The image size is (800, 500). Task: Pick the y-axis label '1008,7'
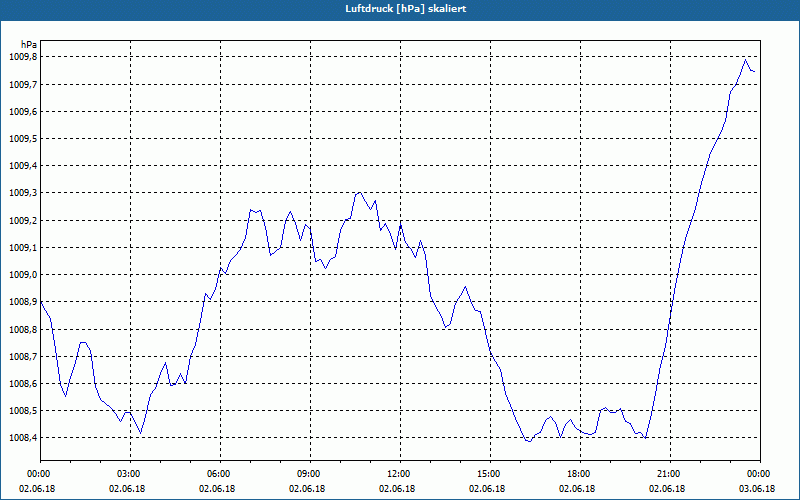tap(23, 356)
